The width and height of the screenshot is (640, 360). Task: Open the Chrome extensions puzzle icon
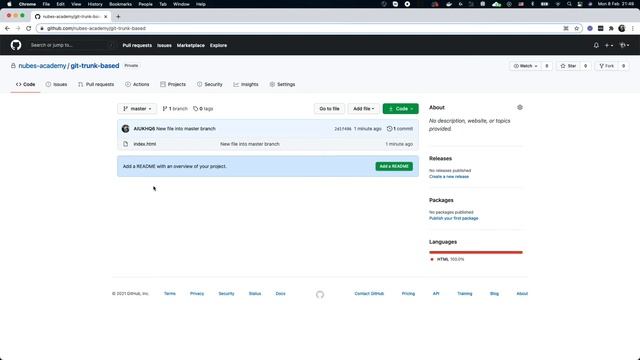611,28
